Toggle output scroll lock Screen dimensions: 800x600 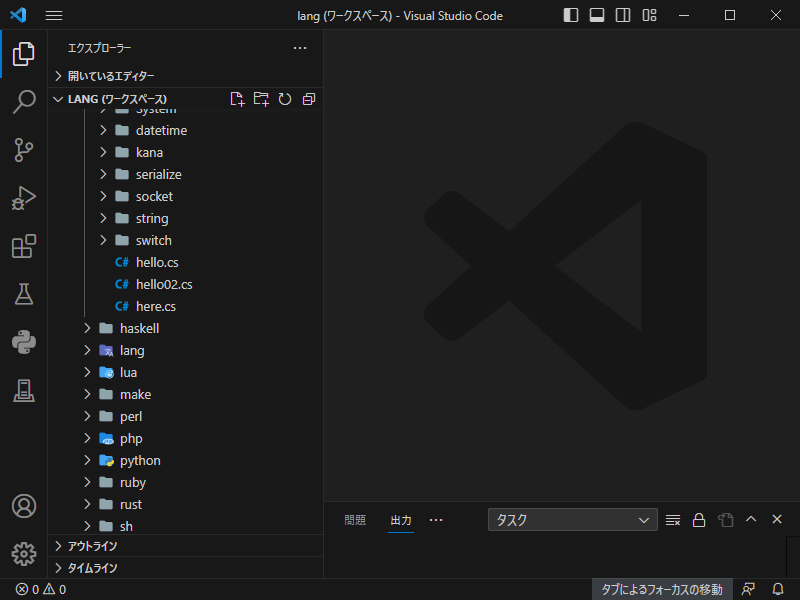[x=698, y=520]
